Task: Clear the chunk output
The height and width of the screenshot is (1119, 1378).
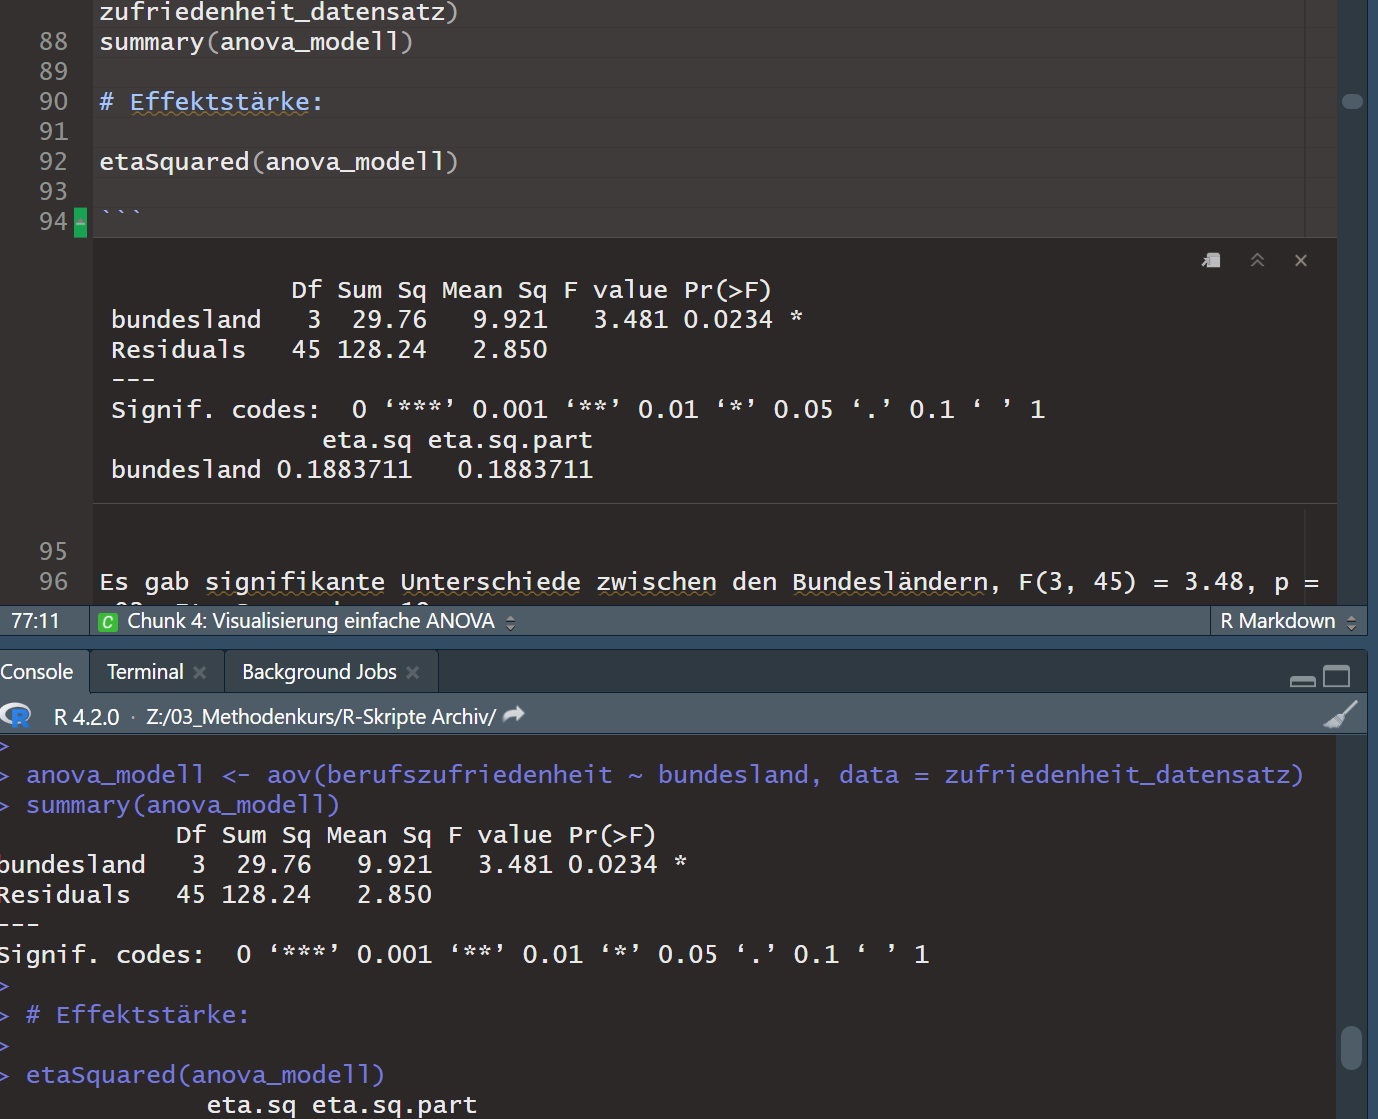Action: pos(1301,260)
